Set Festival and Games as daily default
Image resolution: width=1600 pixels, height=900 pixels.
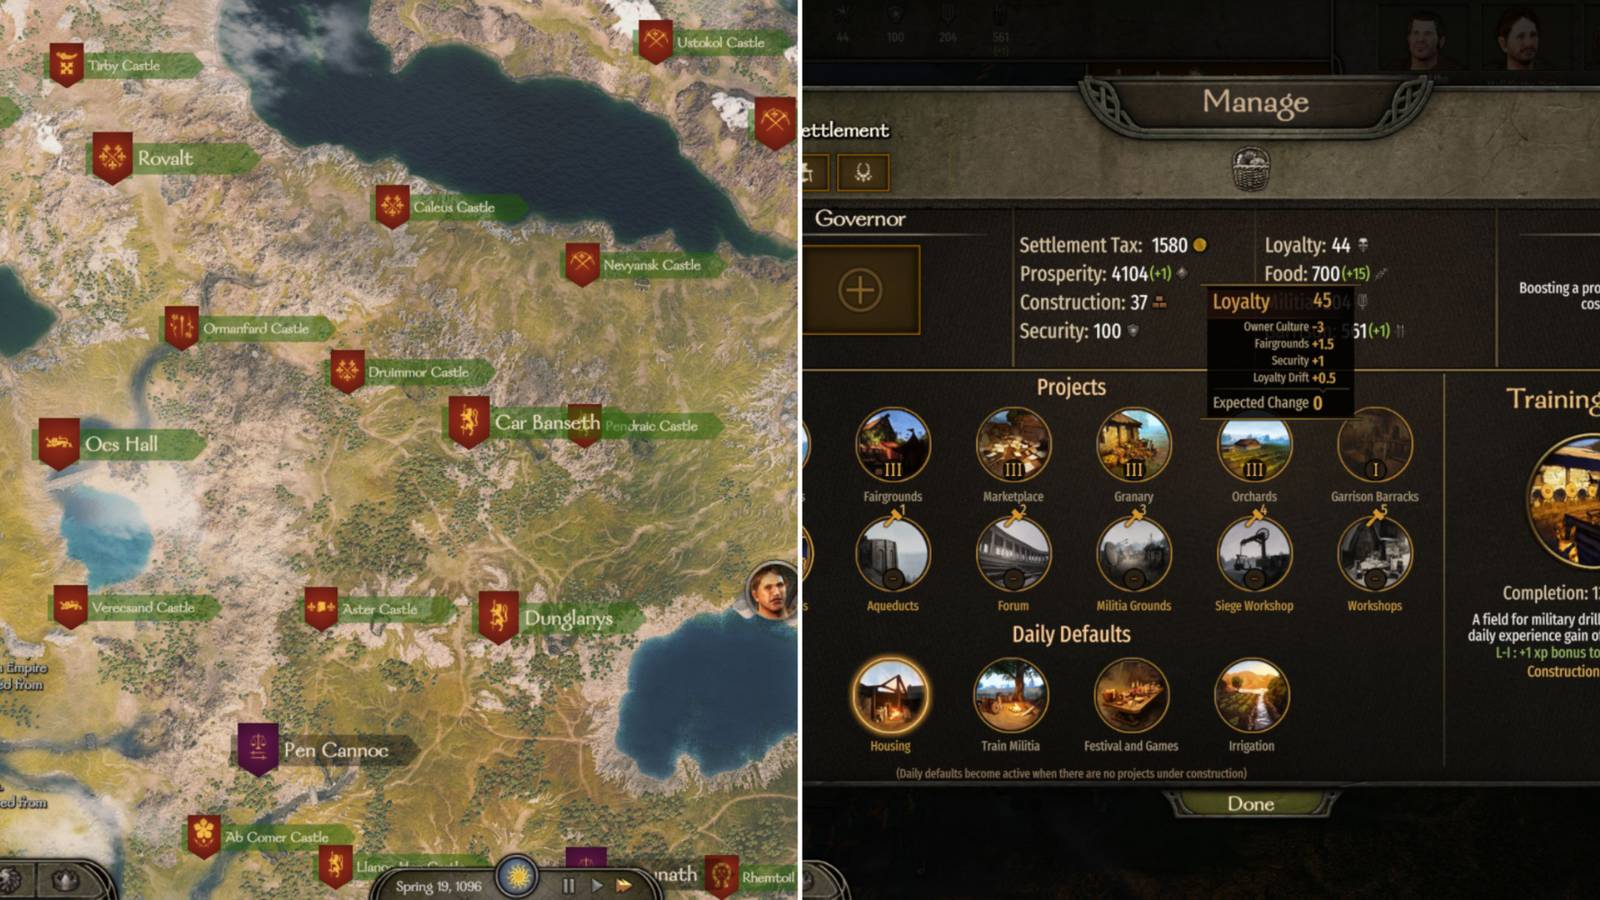coord(1131,695)
